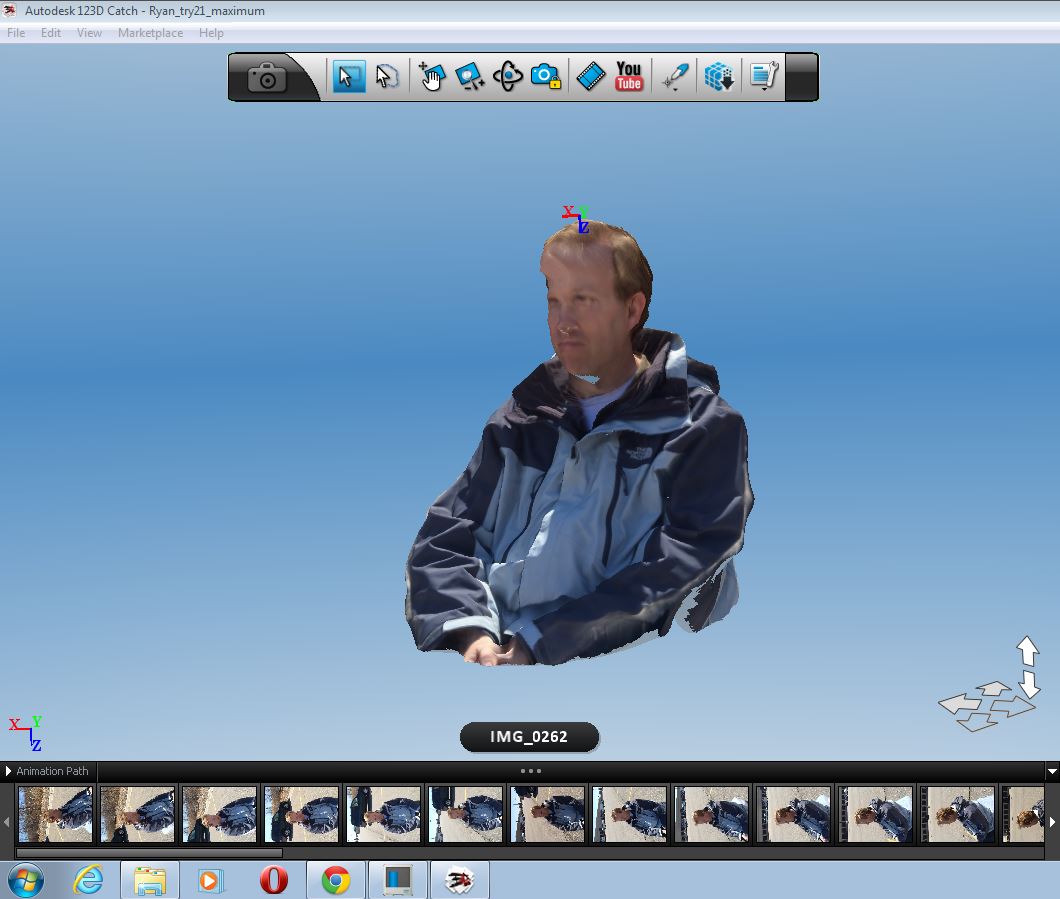Launch Opera browser from the taskbar
This screenshot has width=1060, height=899.
[x=274, y=881]
